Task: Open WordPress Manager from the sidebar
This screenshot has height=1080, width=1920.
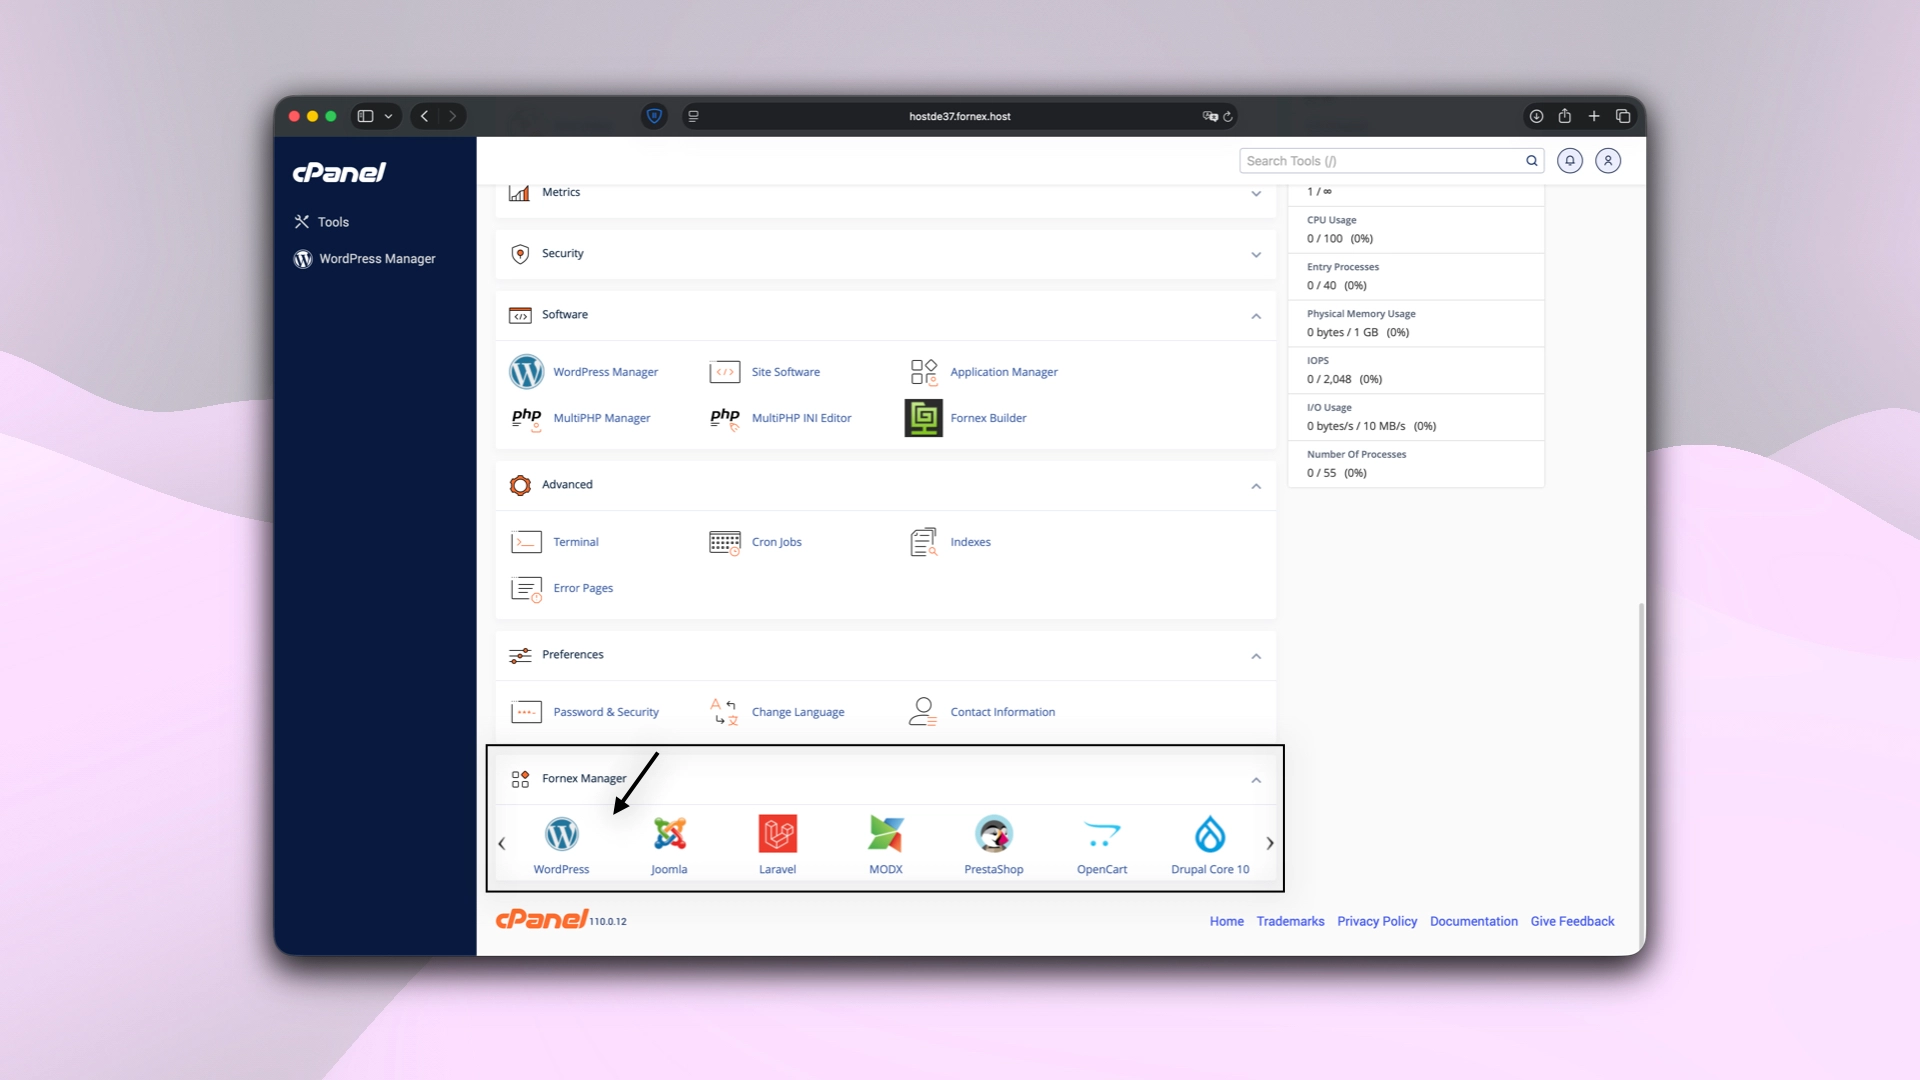Action: [x=376, y=258]
